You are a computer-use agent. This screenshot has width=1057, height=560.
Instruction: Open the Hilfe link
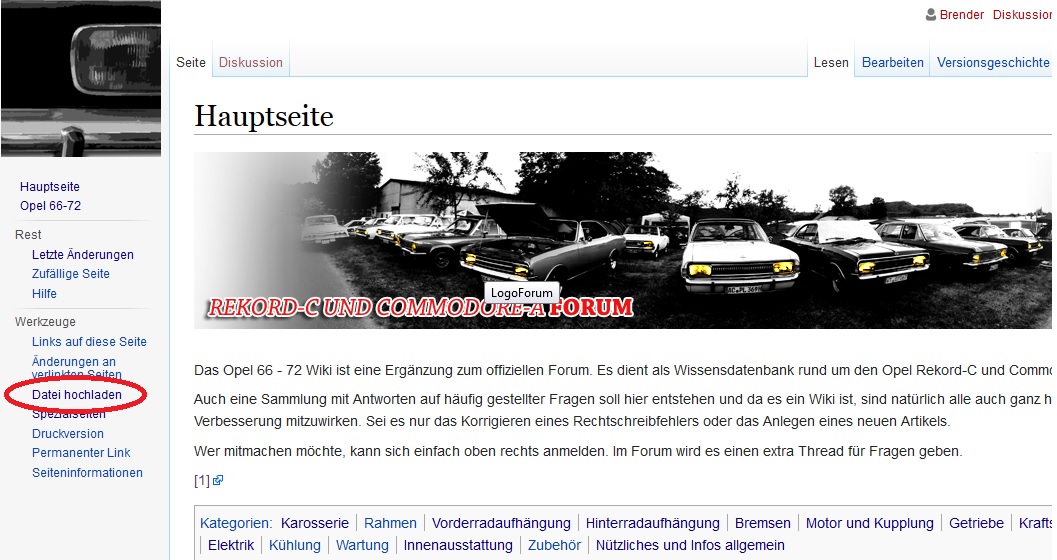coord(44,294)
